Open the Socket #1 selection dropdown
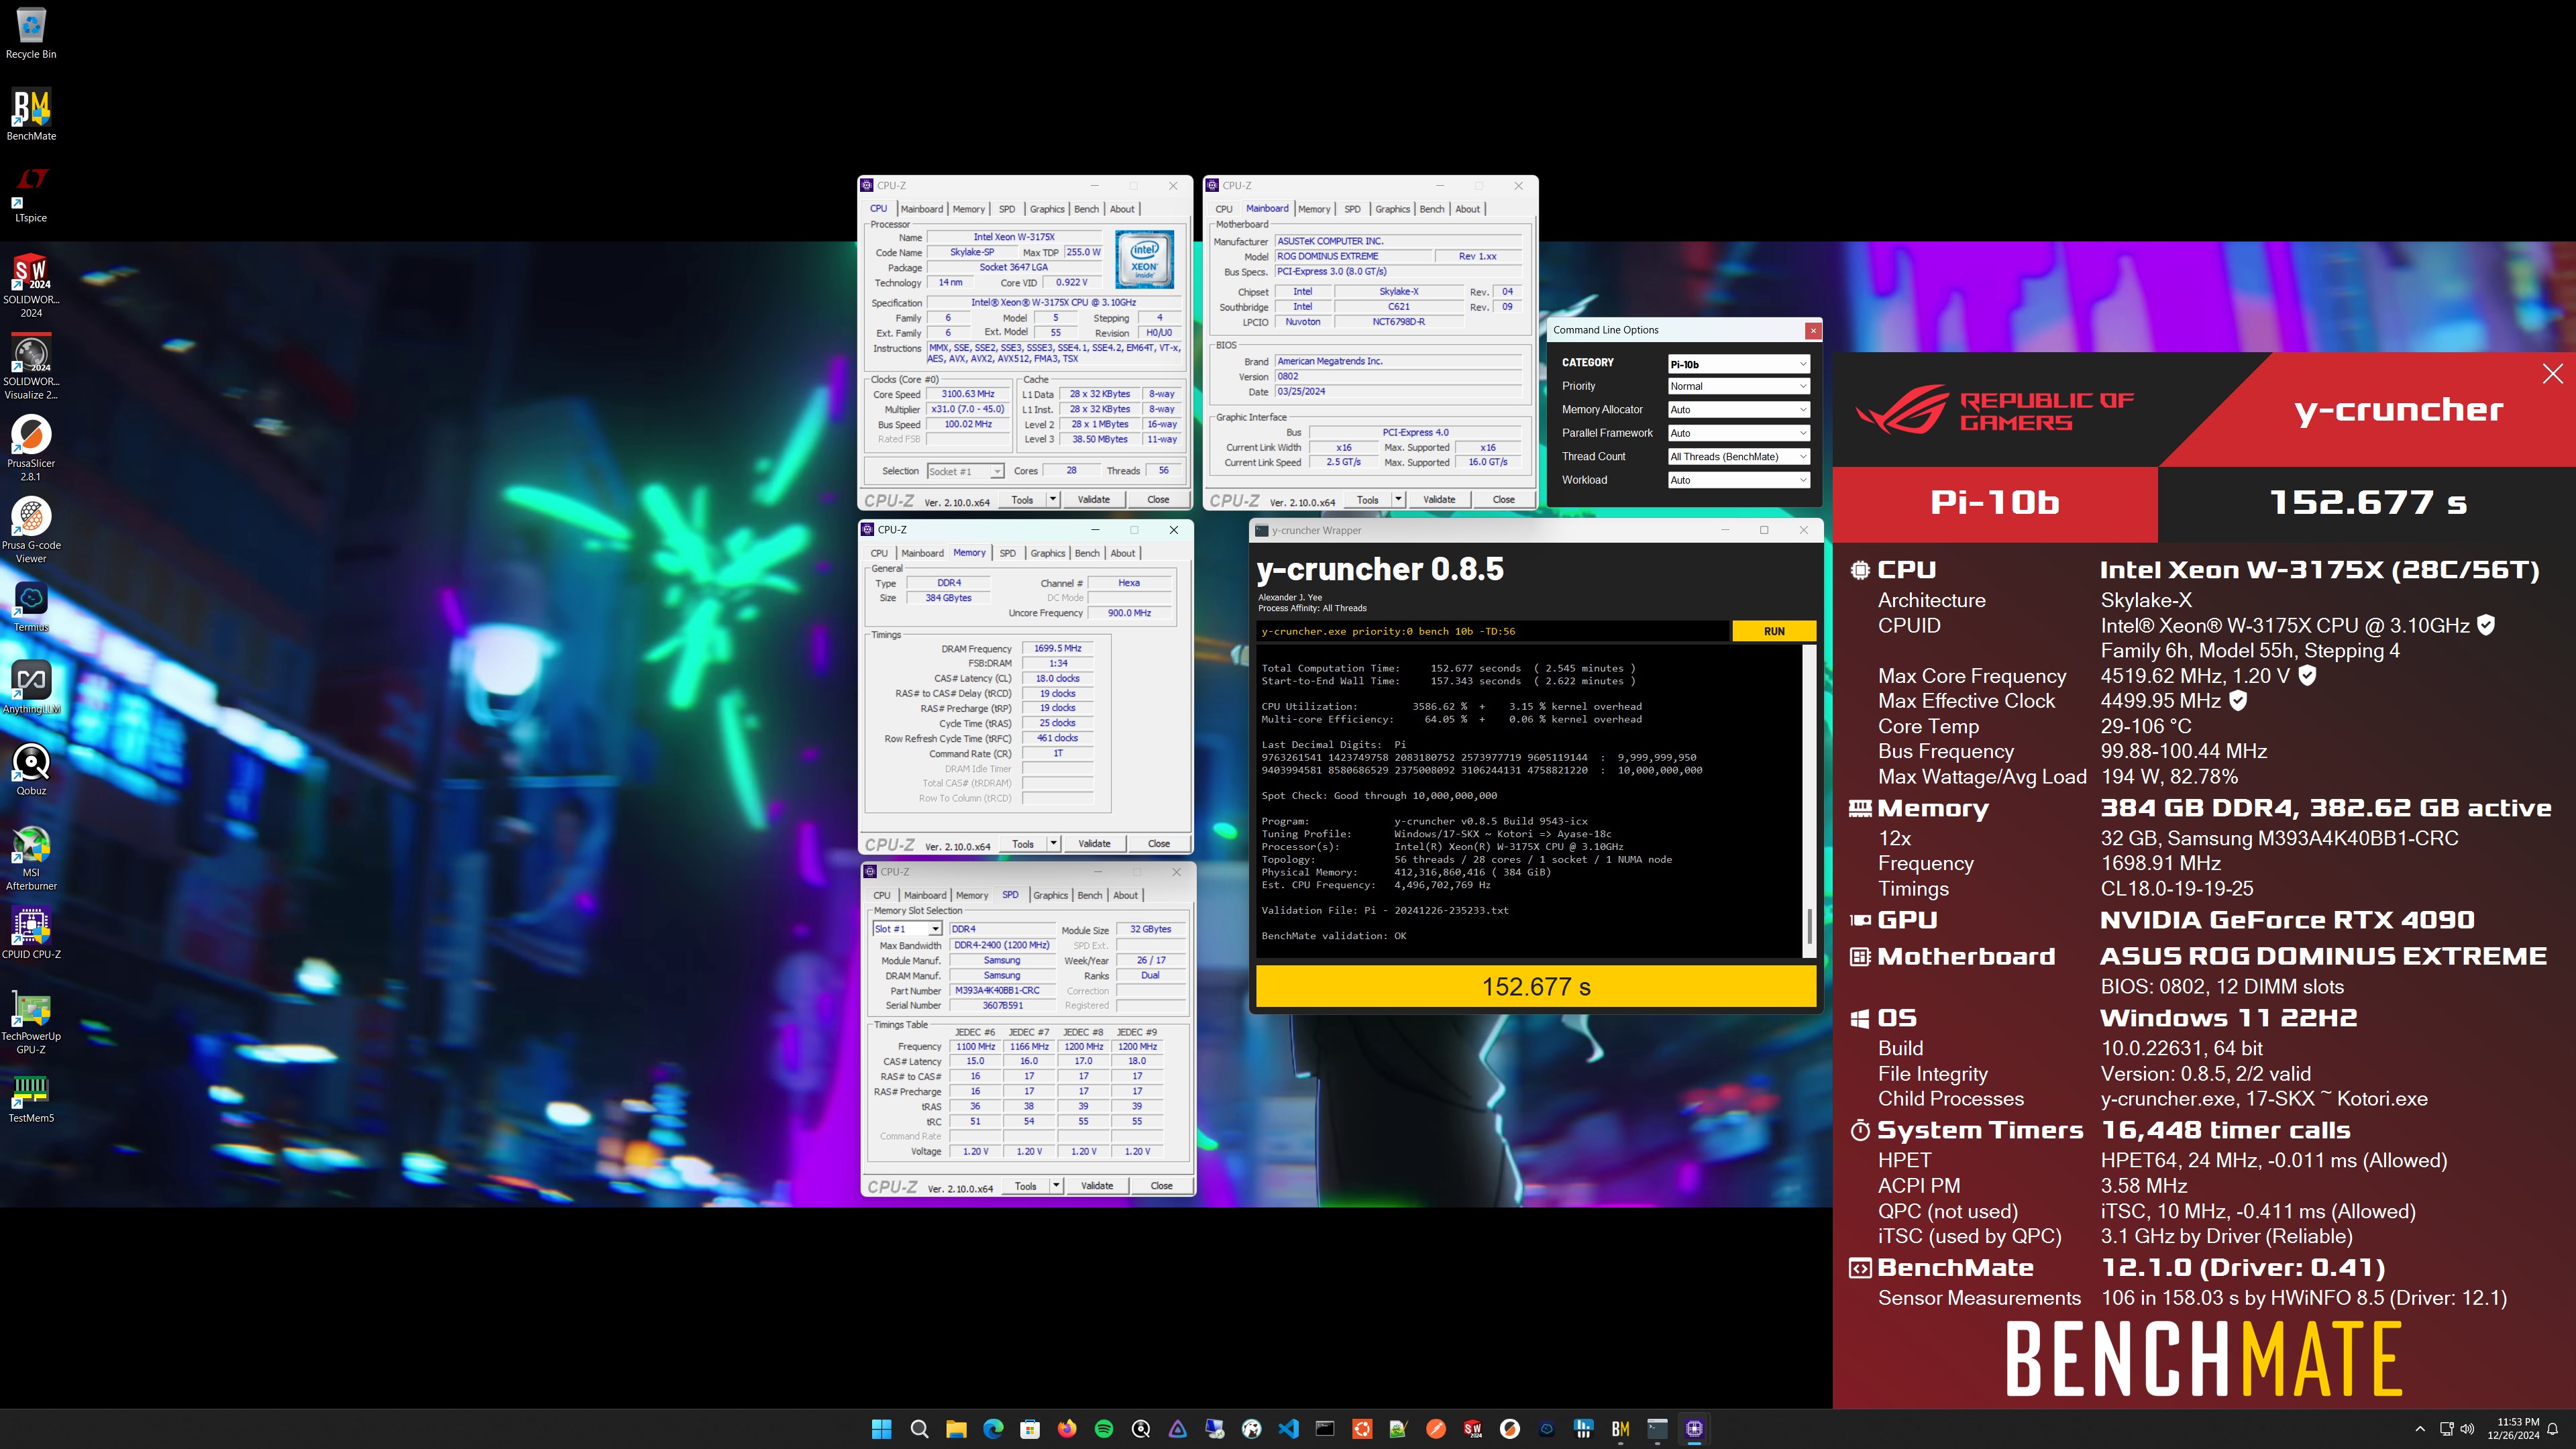Viewport: 2576px width, 1449px height. coord(964,471)
